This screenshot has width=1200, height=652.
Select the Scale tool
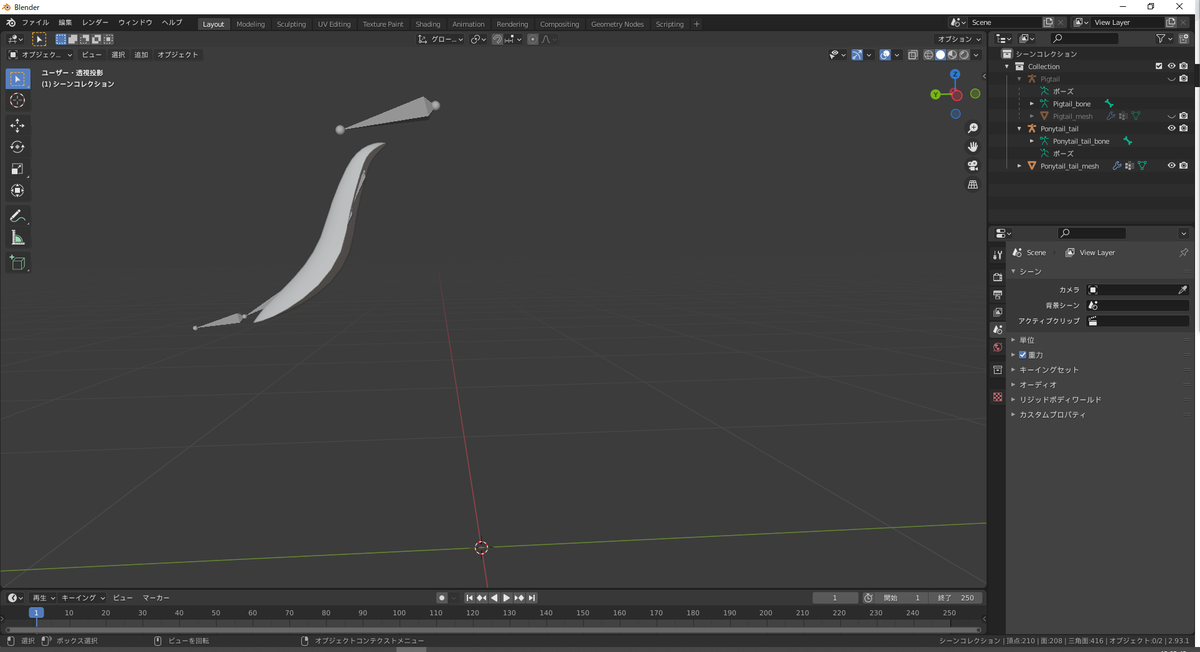coord(17,169)
